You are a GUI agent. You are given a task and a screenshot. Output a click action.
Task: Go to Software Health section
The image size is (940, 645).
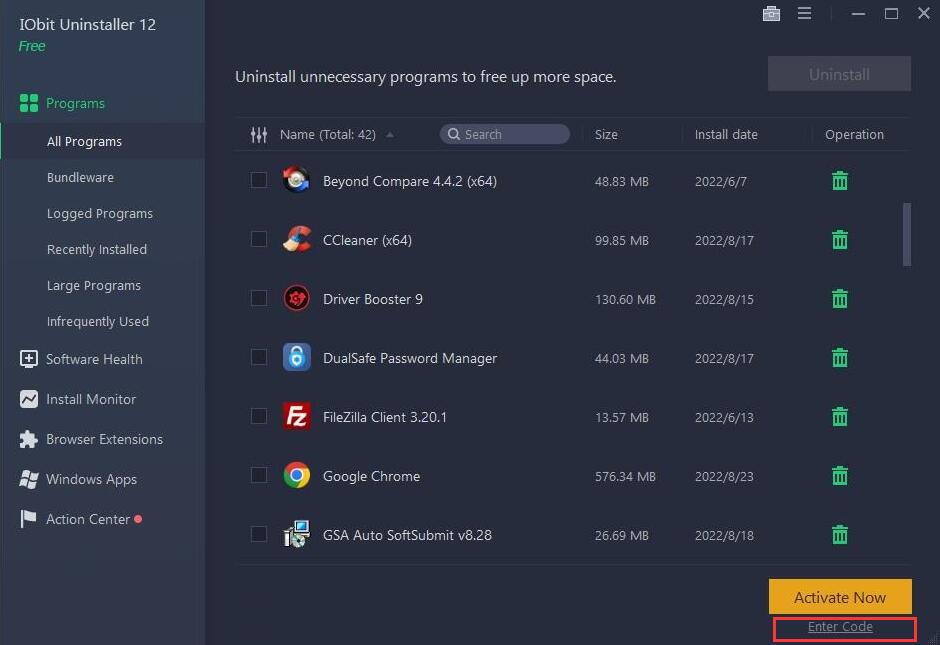click(x=94, y=359)
